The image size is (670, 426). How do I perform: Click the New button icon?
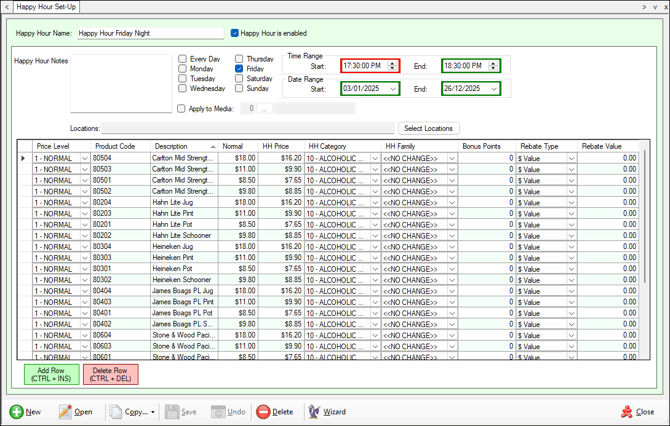point(17,411)
